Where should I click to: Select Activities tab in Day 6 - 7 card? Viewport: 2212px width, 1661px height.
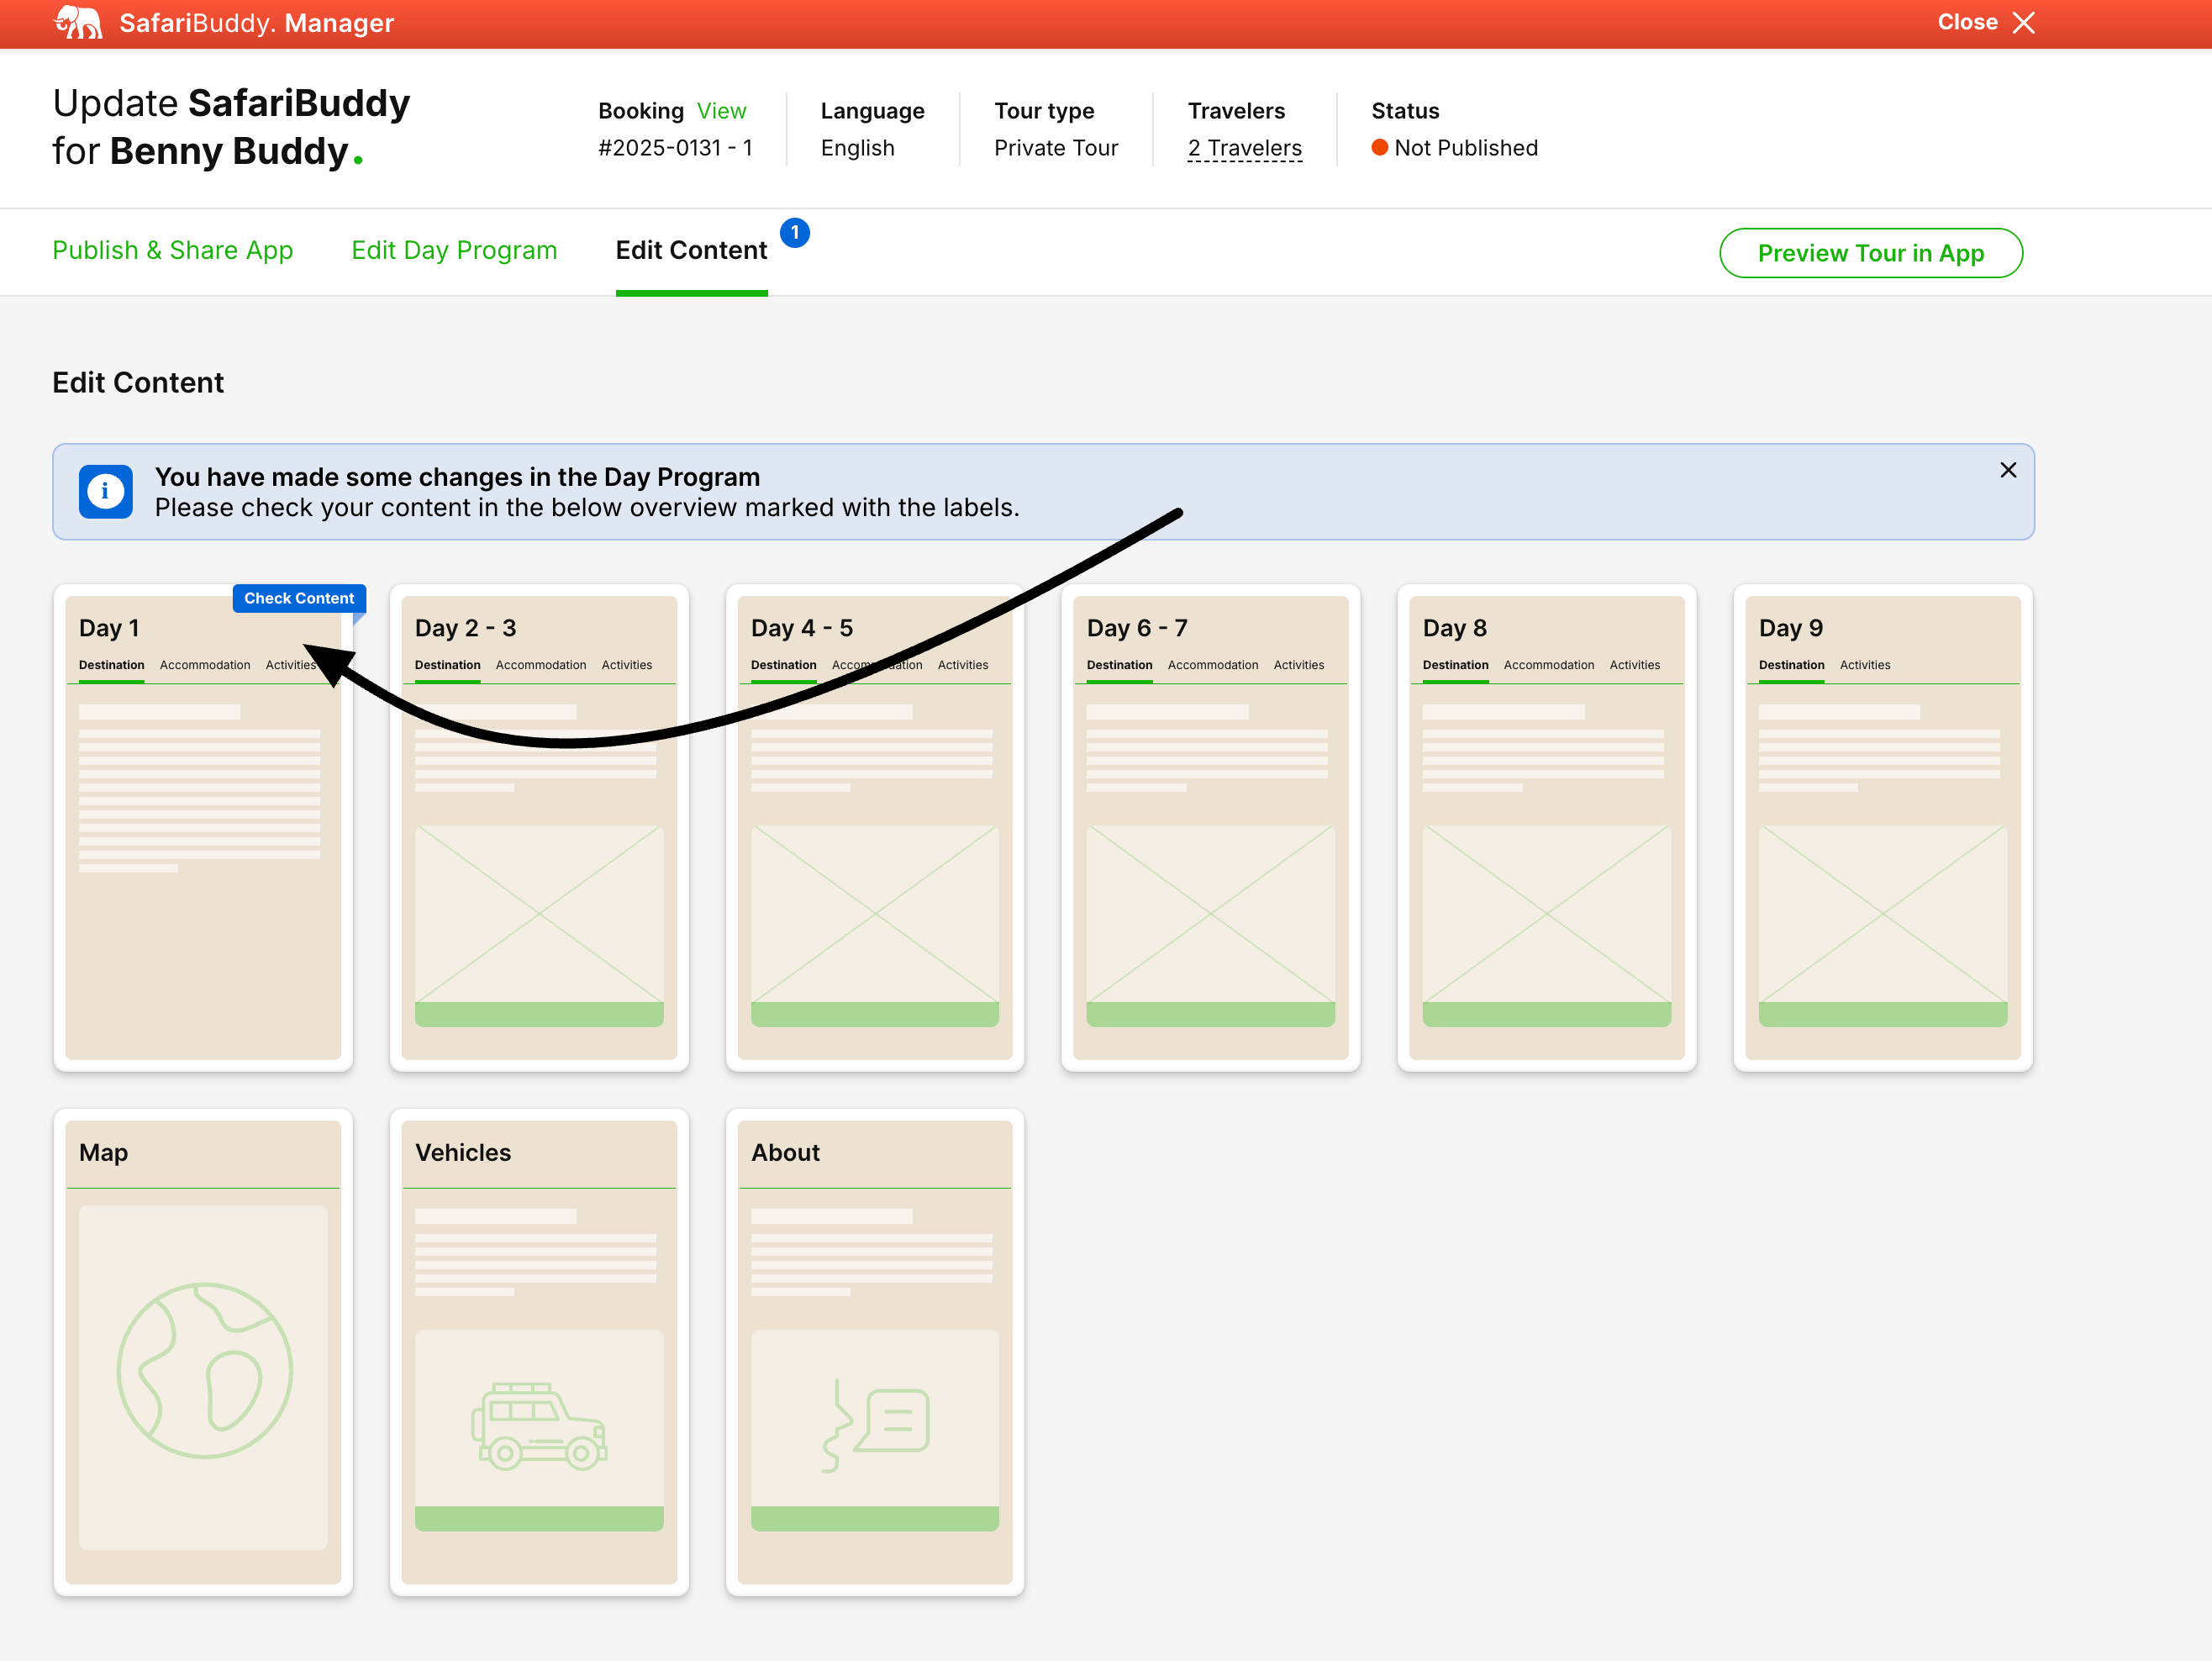(x=1298, y=665)
